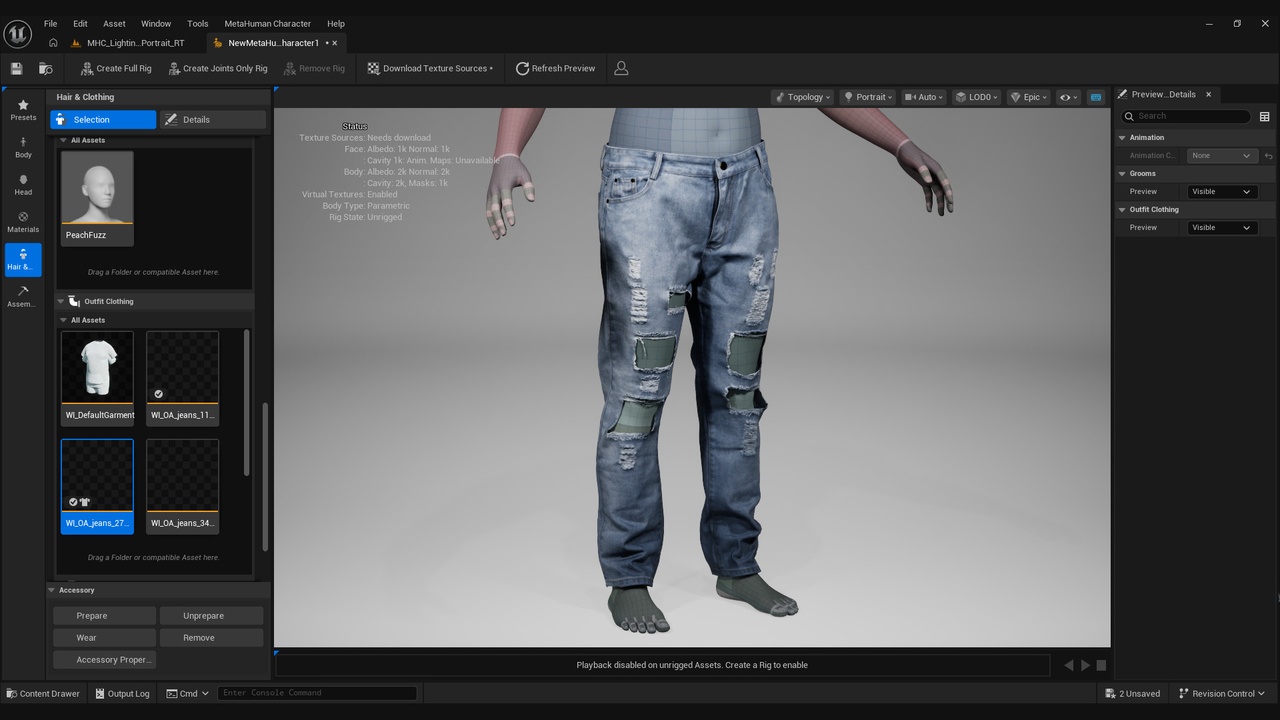Click Create Joints Only Rig toolbar button
This screenshot has width=1280, height=720.
(x=218, y=68)
